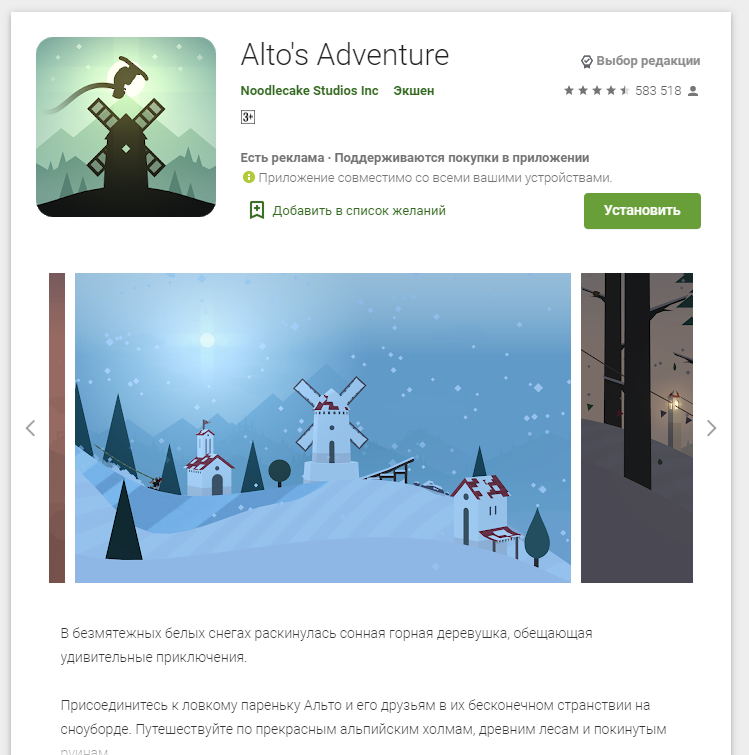Click the person icon beside the review count
This screenshot has height=755, width=749.
(693, 91)
